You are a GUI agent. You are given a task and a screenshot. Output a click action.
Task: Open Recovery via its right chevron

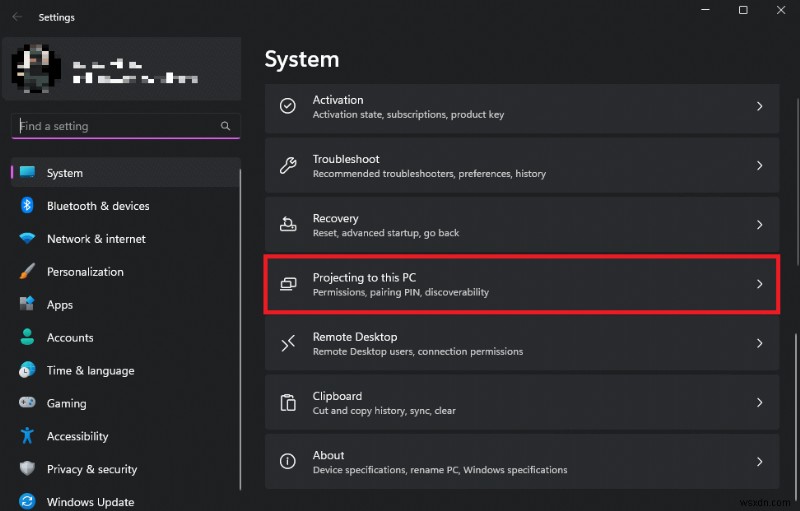click(759, 224)
